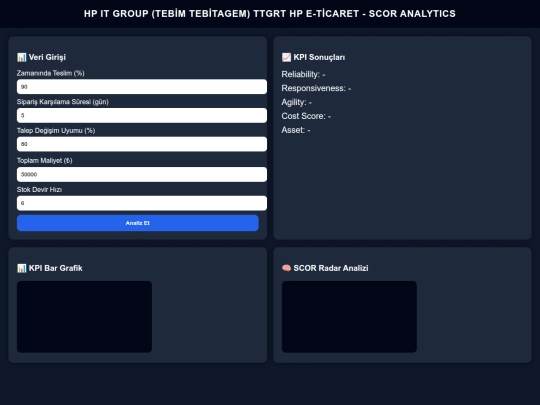Click the 'Talep Değişim Uyumu (%)' label
540x405 pixels.
pyautogui.click(x=56, y=131)
